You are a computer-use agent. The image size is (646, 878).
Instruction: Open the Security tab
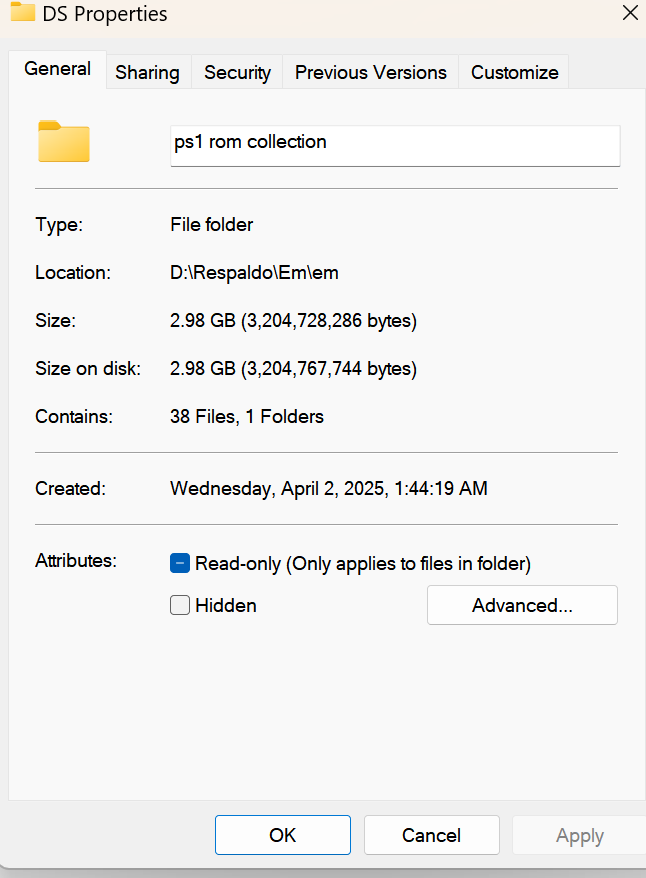click(237, 72)
